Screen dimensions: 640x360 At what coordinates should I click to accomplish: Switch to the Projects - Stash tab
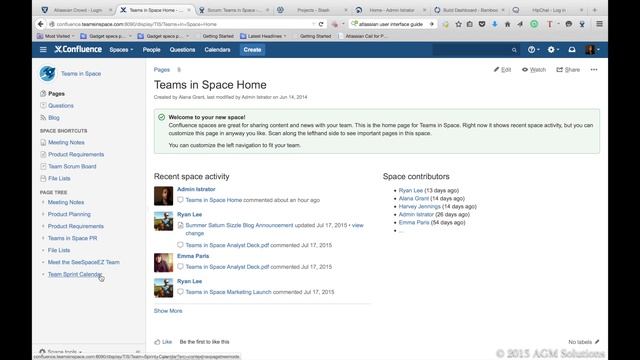click(x=312, y=10)
